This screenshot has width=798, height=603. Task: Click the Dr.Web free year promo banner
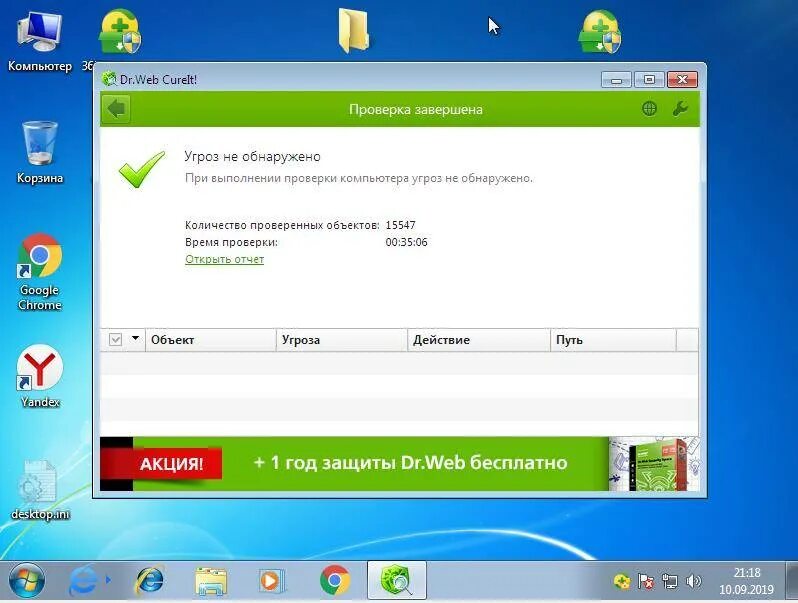point(400,464)
